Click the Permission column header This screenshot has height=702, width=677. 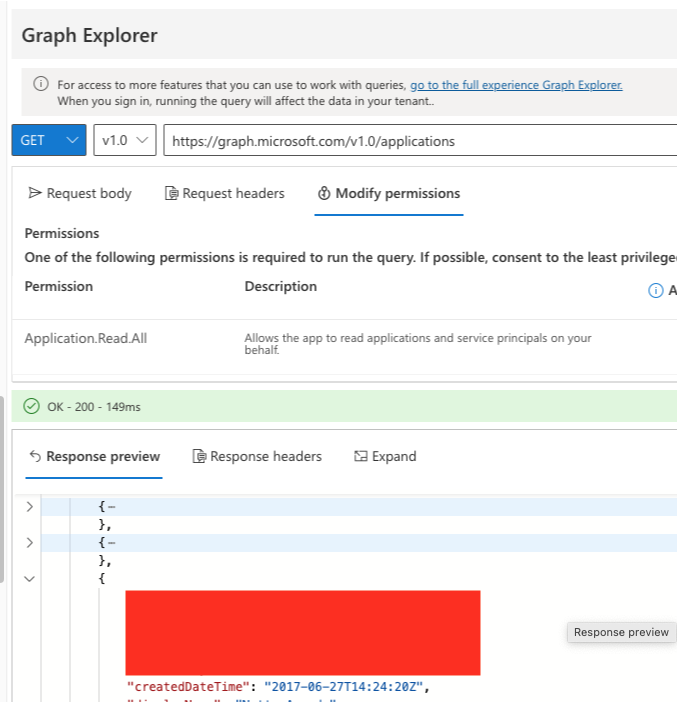click(59, 287)
